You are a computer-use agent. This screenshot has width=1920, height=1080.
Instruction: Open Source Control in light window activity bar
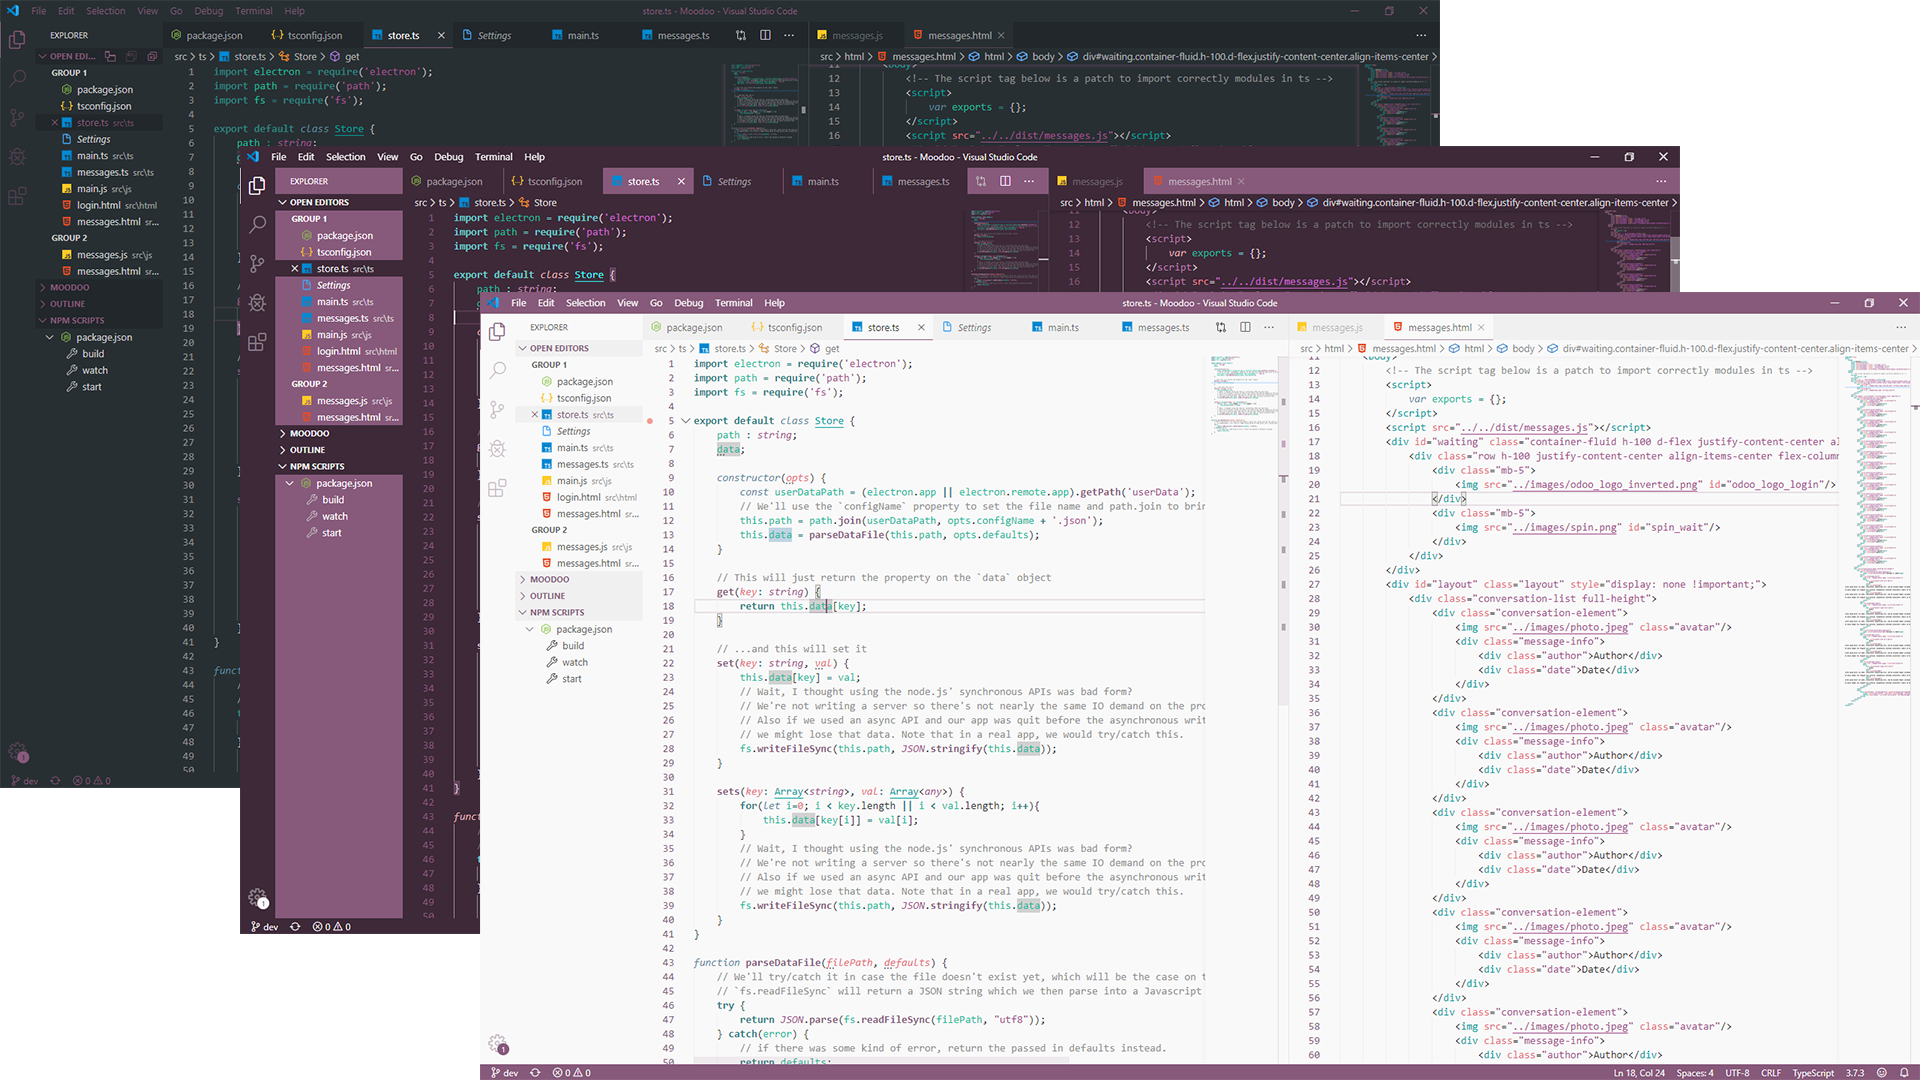click(x=497, y=409)
